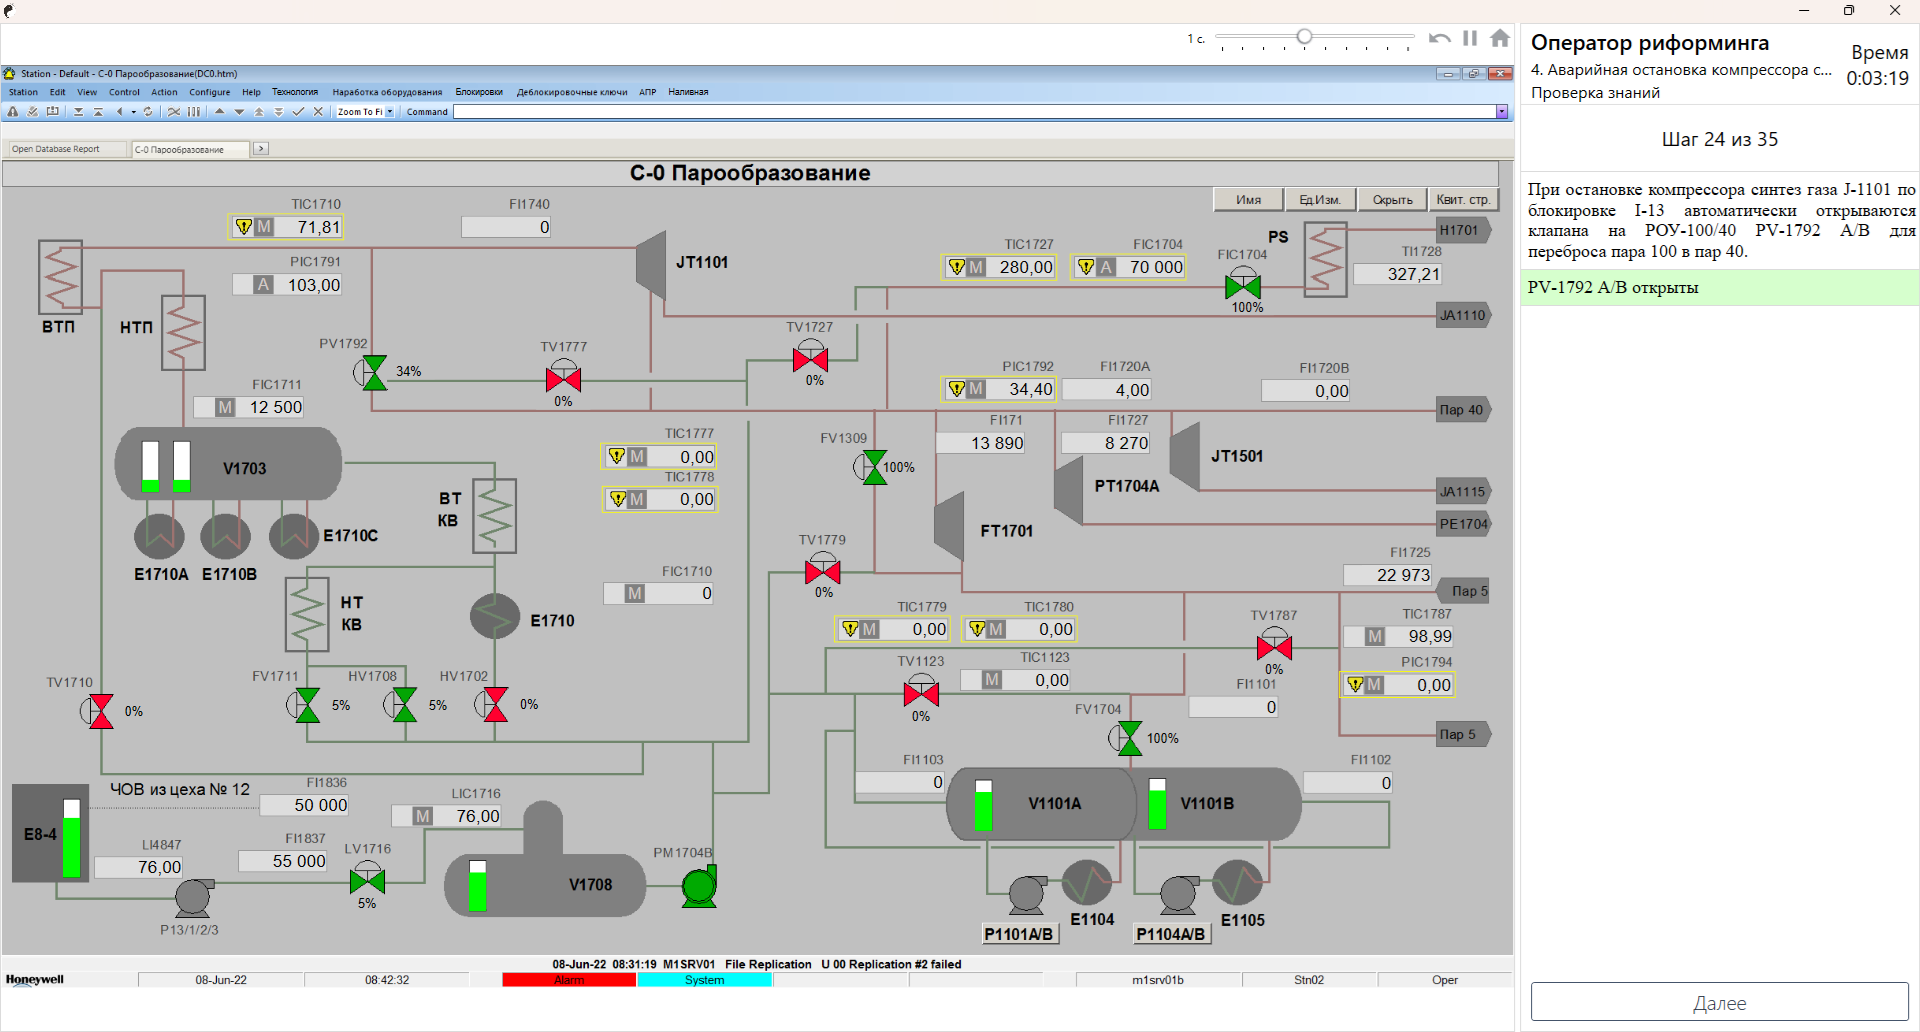Click the raise value up arrow icon

220,112
